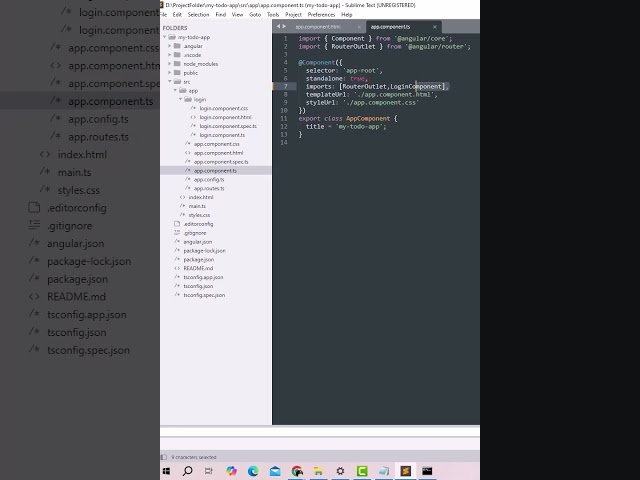The width and height of the screenshot is (640, 480).
Task: Collapse the src folder arrow
Action: click(x=170, y=82)
